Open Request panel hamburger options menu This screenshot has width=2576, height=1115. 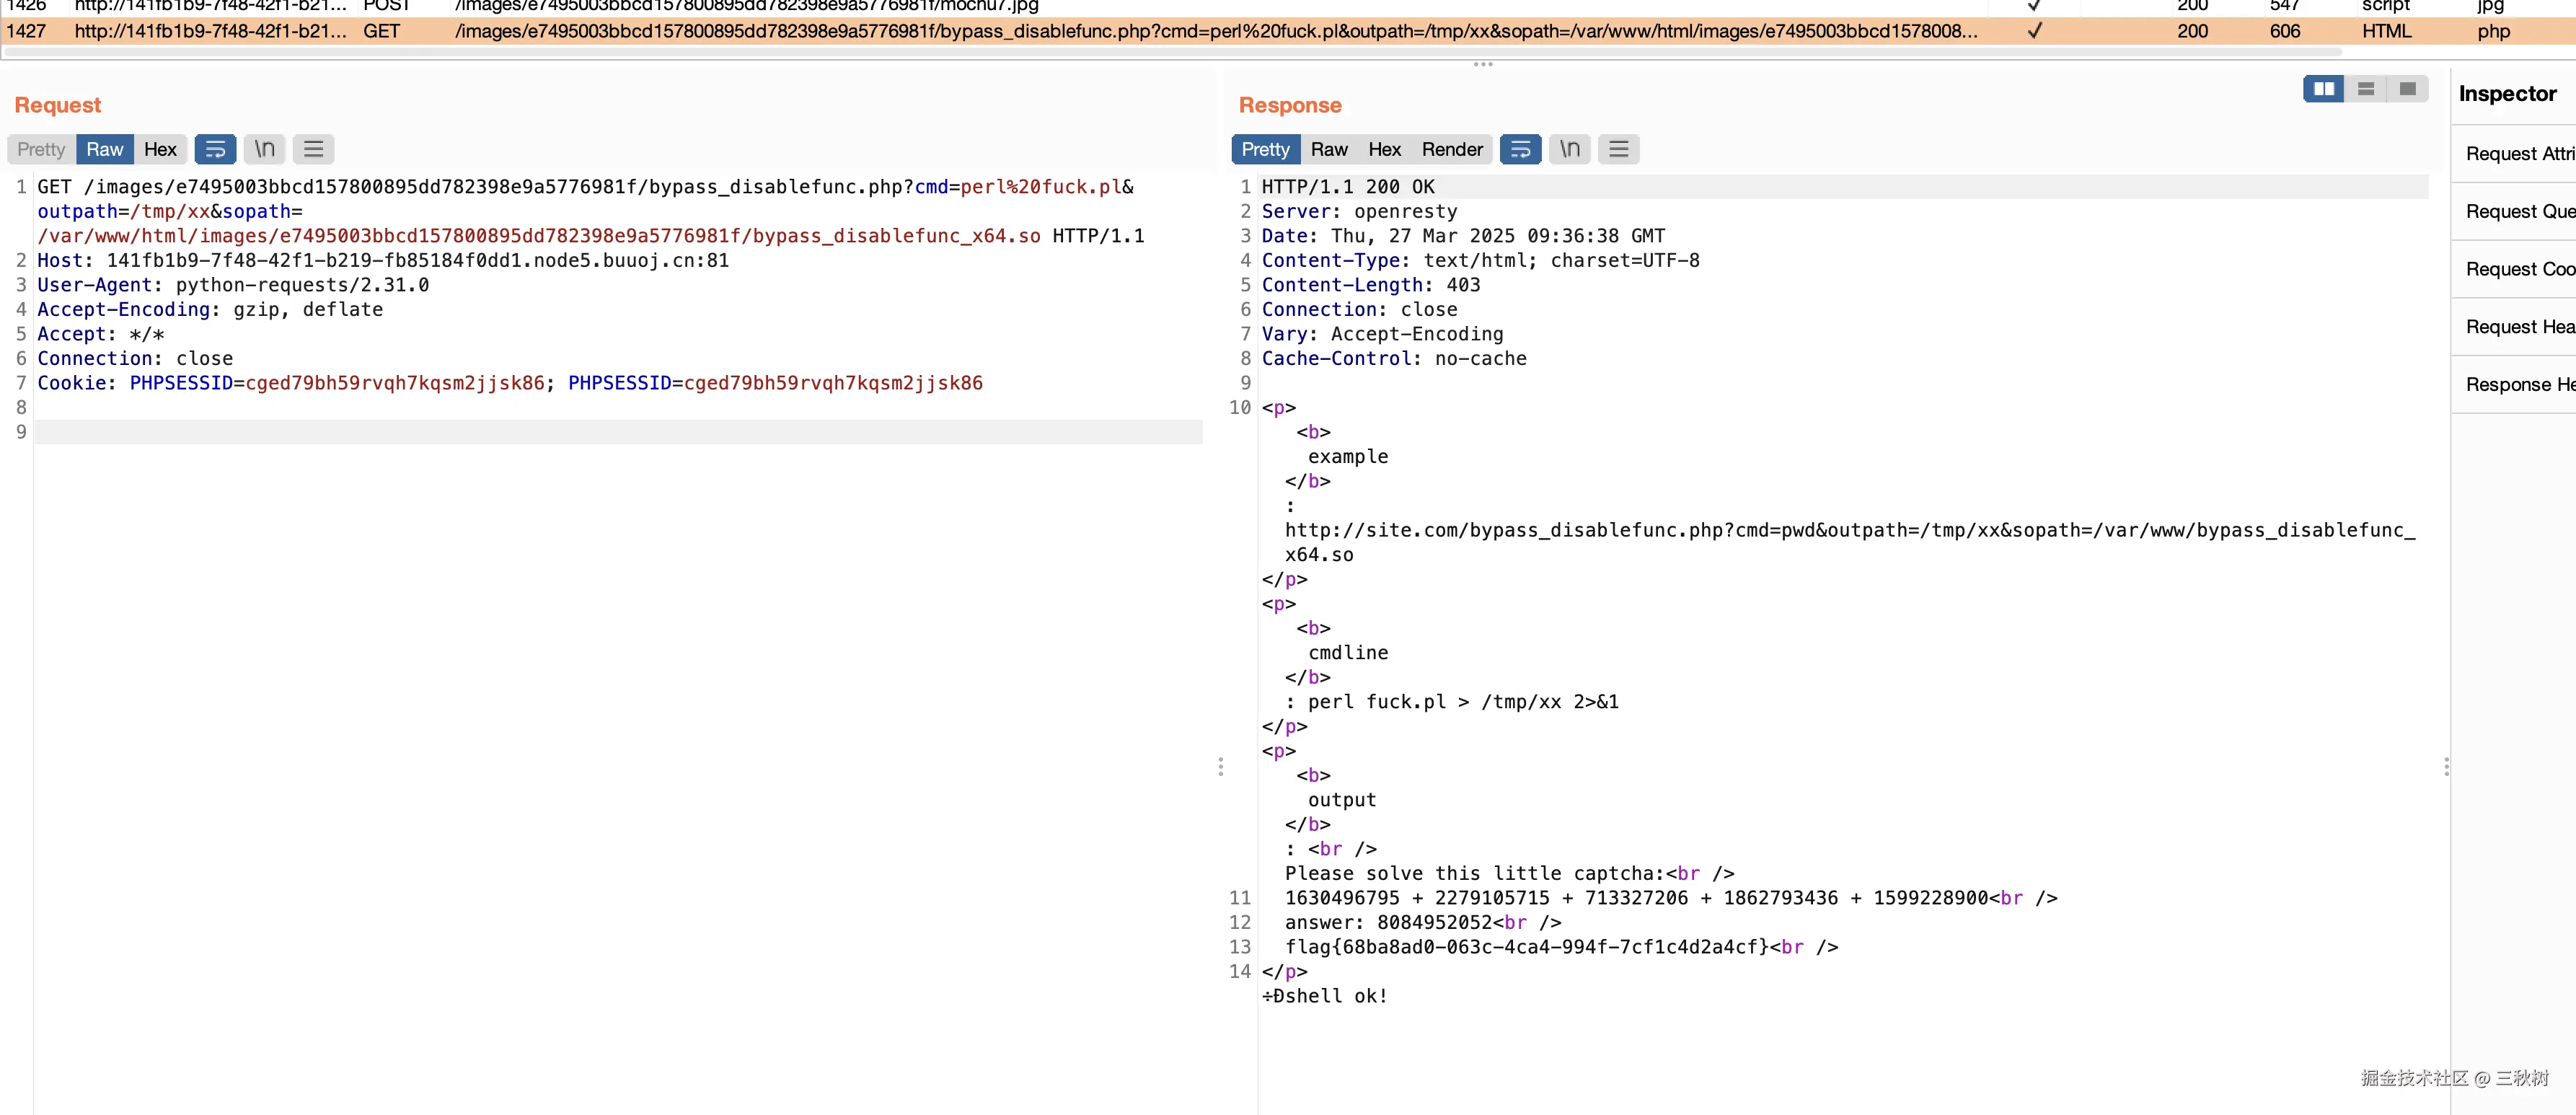point(313,149)
